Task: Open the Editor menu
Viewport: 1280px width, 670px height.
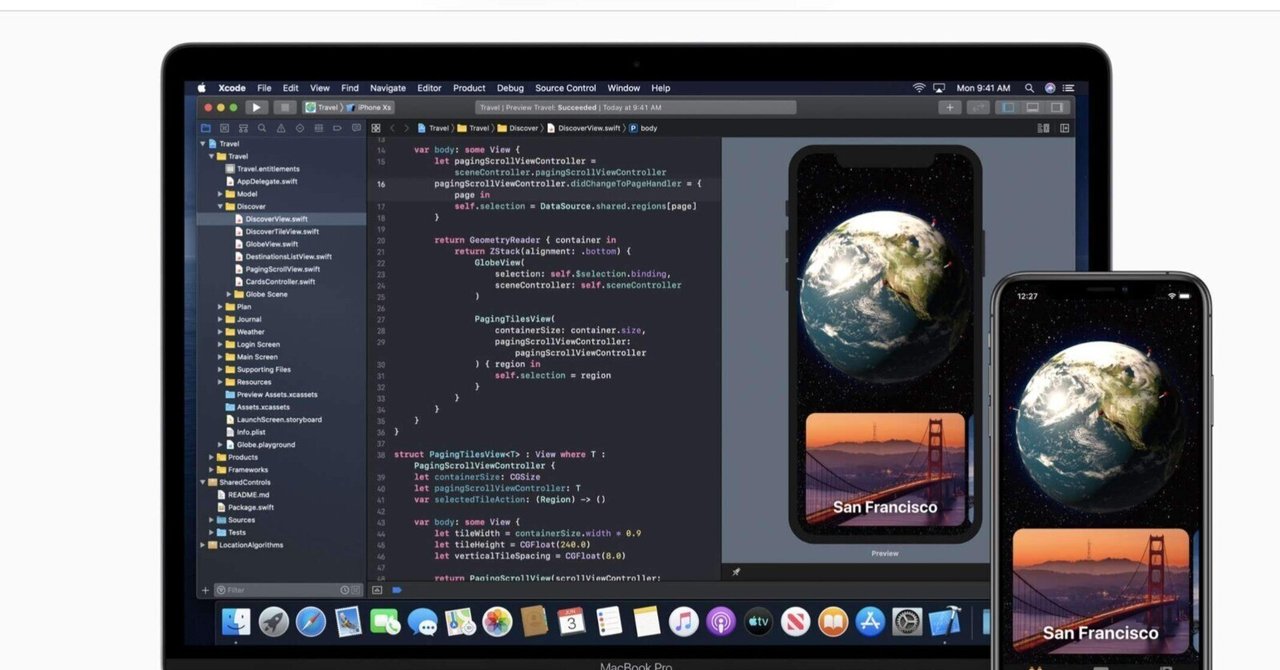Action: (x=429, y=88)
